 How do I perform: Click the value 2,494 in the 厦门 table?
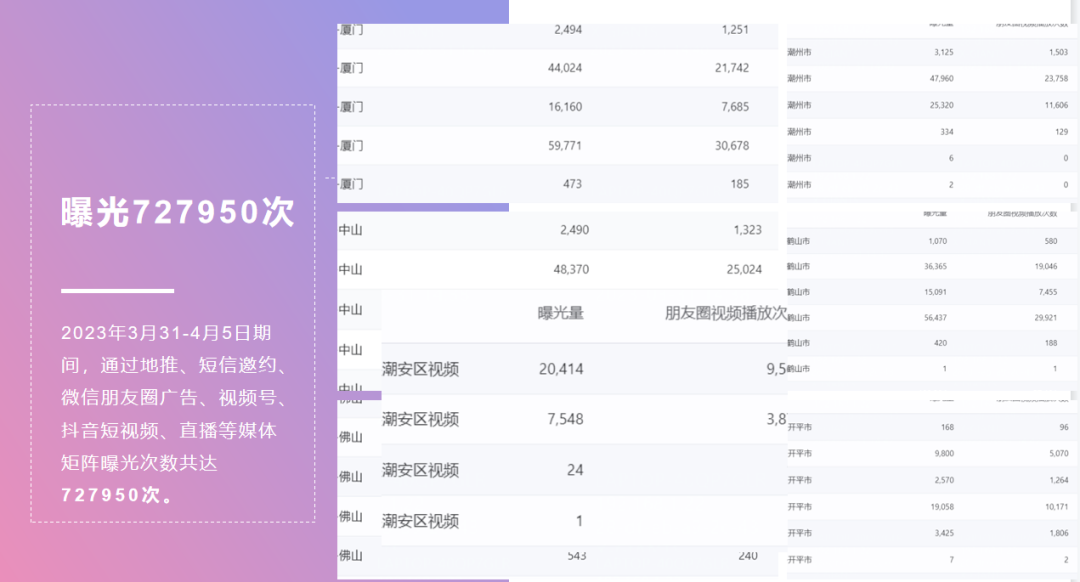[568, 30]
